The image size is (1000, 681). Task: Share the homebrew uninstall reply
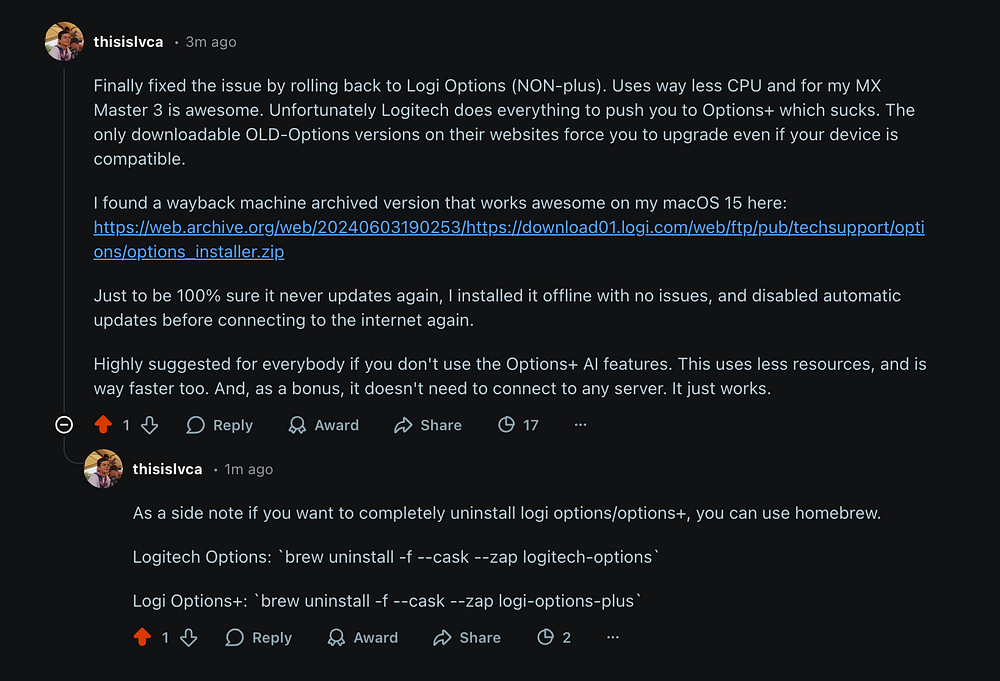coord(467,637)
